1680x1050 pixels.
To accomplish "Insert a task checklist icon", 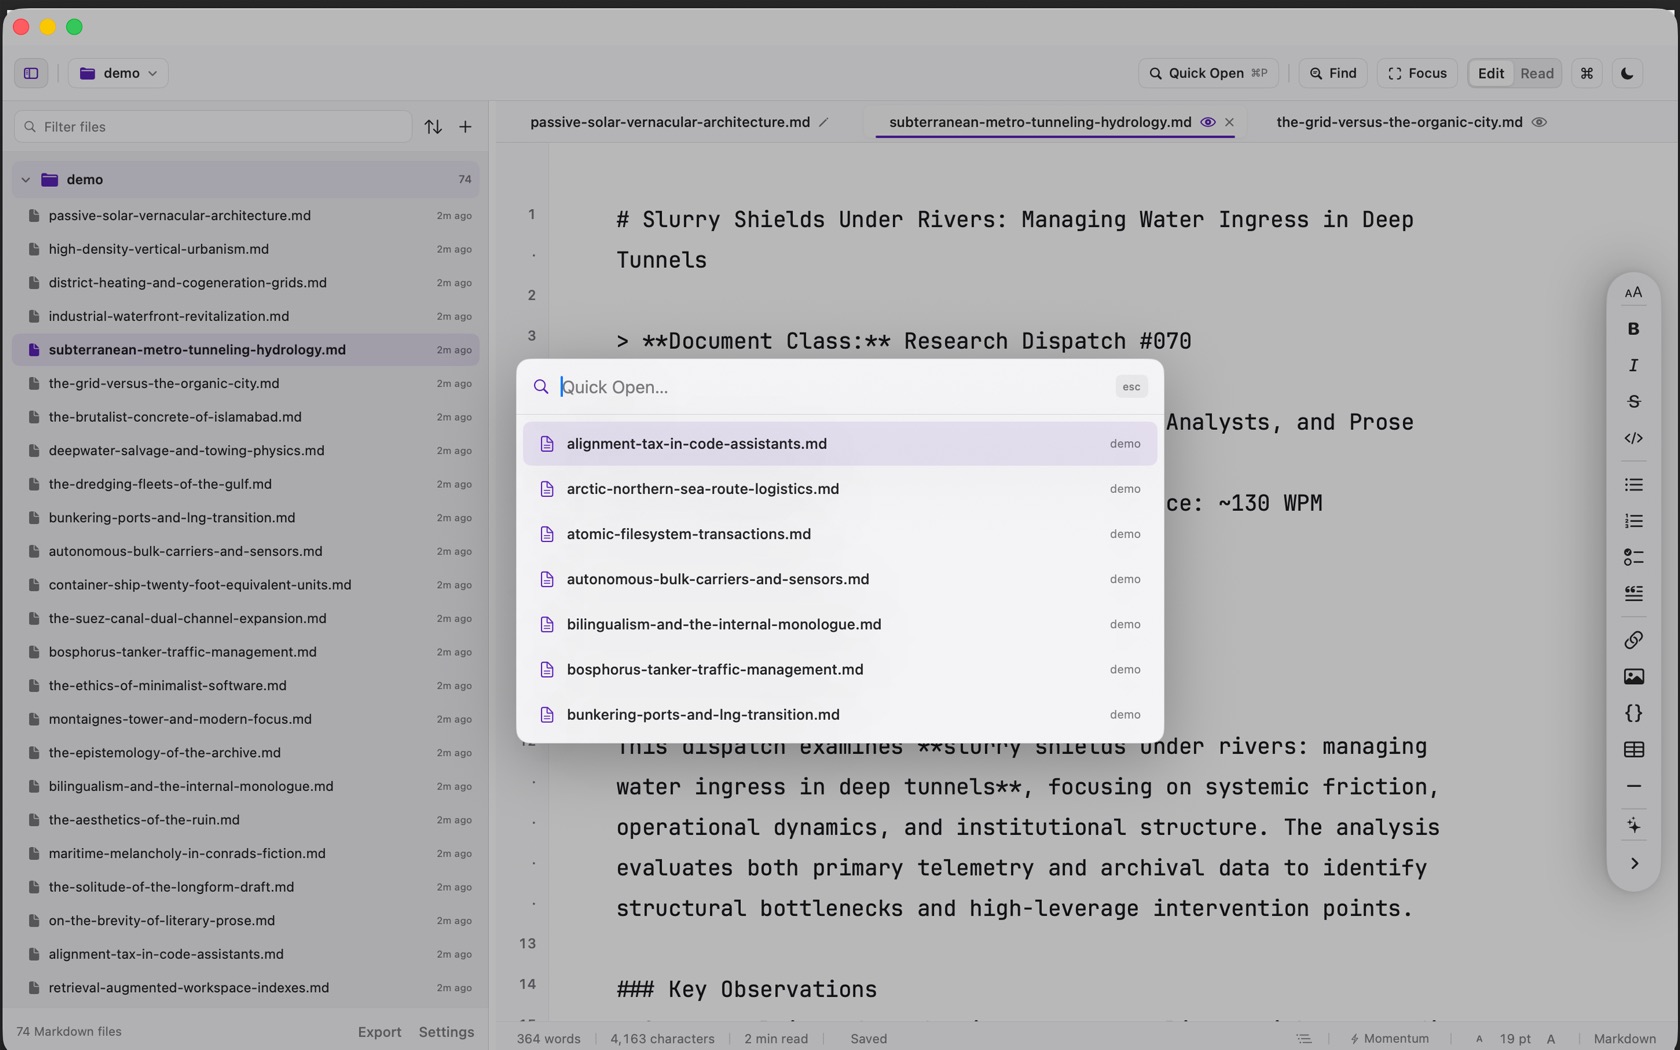I will click(1633, 557).
